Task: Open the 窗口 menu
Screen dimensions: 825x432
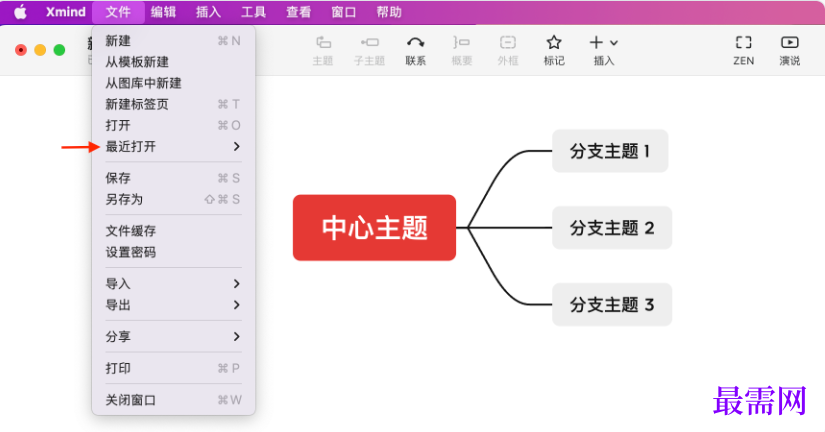Action: (x=344, y=12)
